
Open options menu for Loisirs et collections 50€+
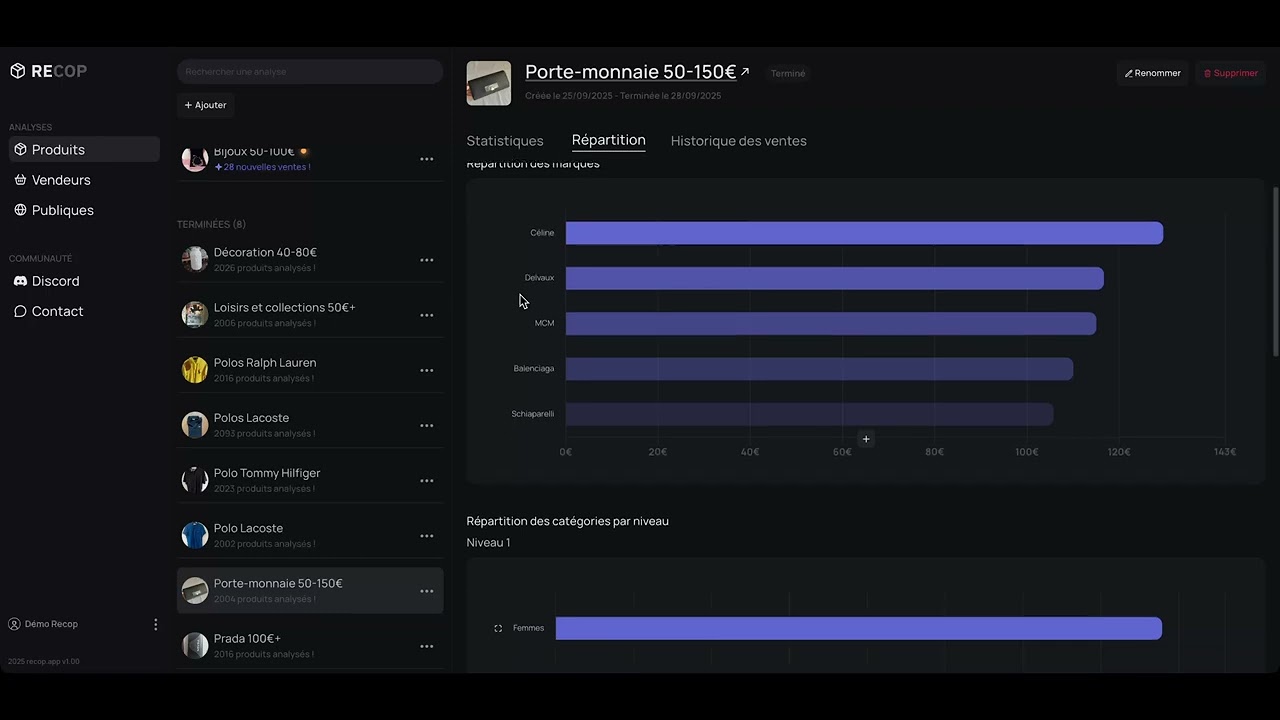427,315
